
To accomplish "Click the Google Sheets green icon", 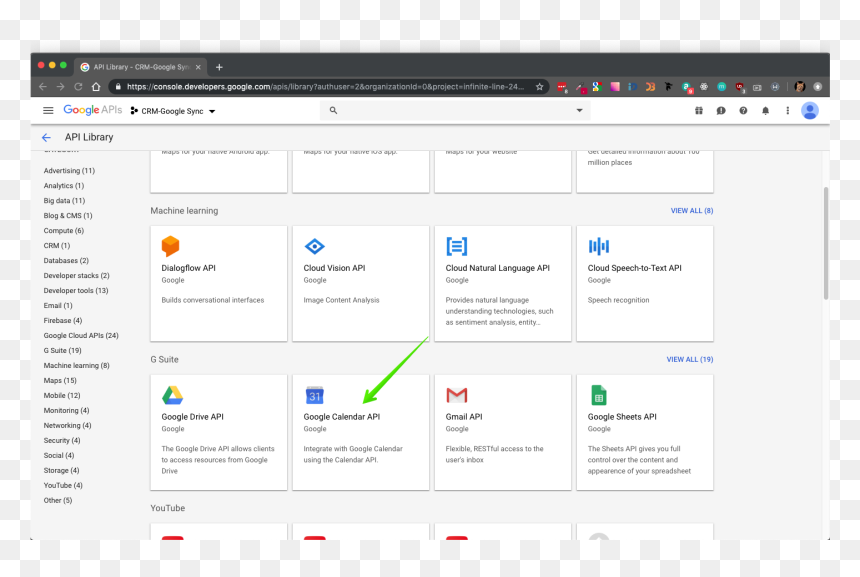I will [x=598, y=395].
